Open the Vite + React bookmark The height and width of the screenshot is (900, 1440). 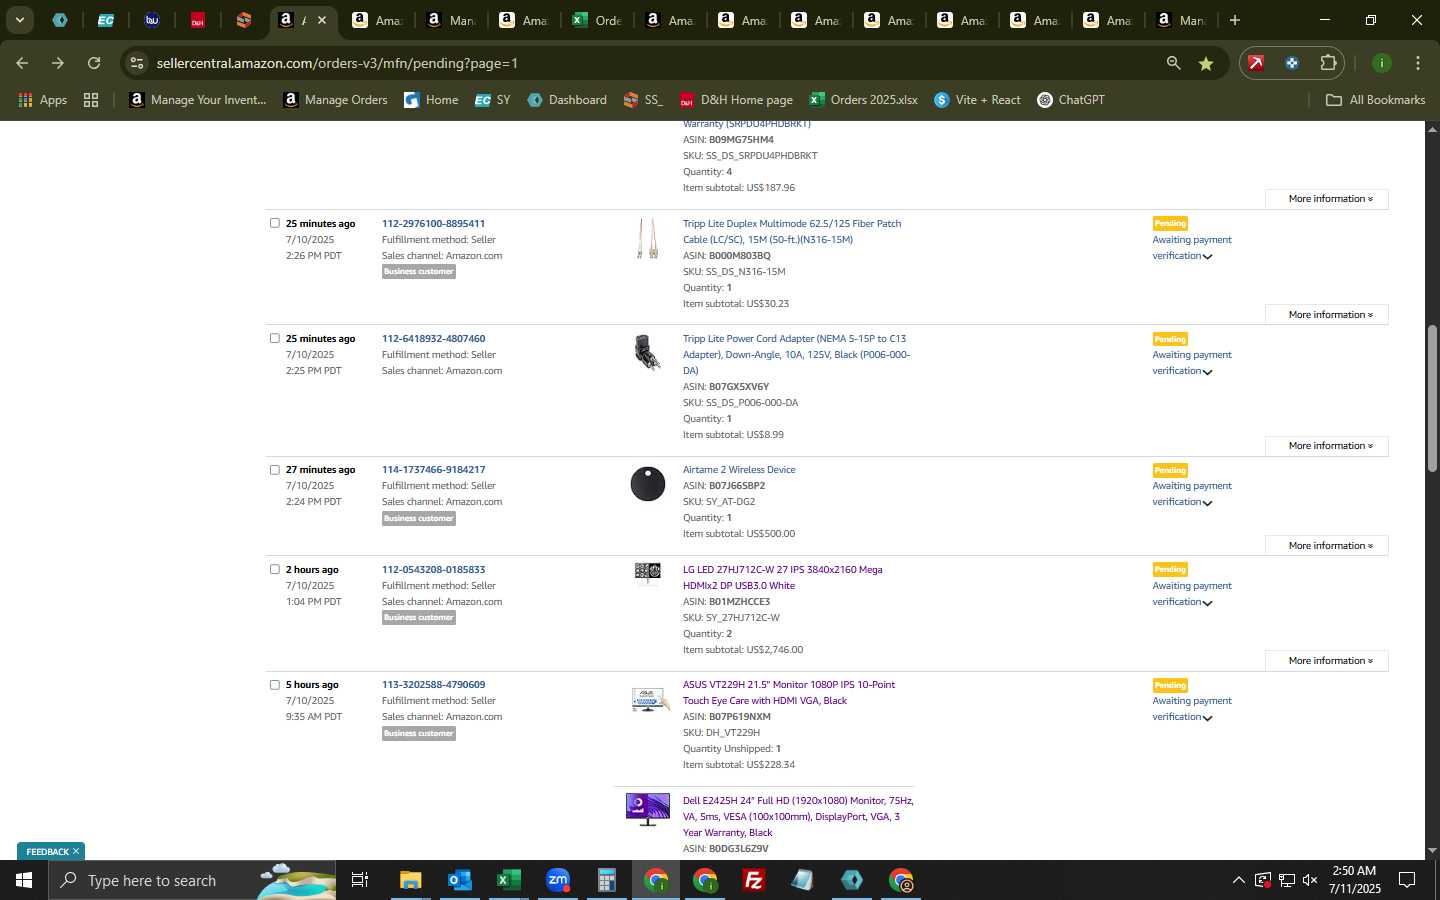point(977,100)
